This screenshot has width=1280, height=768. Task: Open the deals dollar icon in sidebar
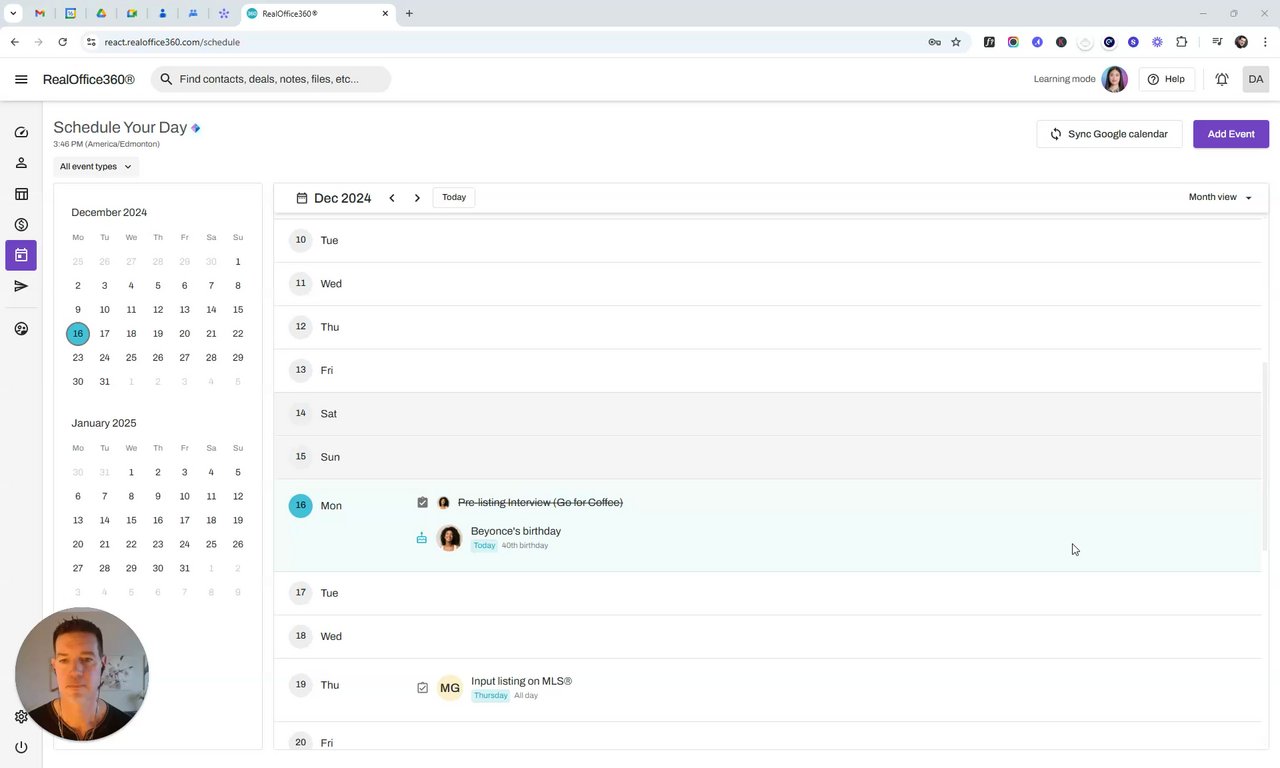[x=21, y=225]
